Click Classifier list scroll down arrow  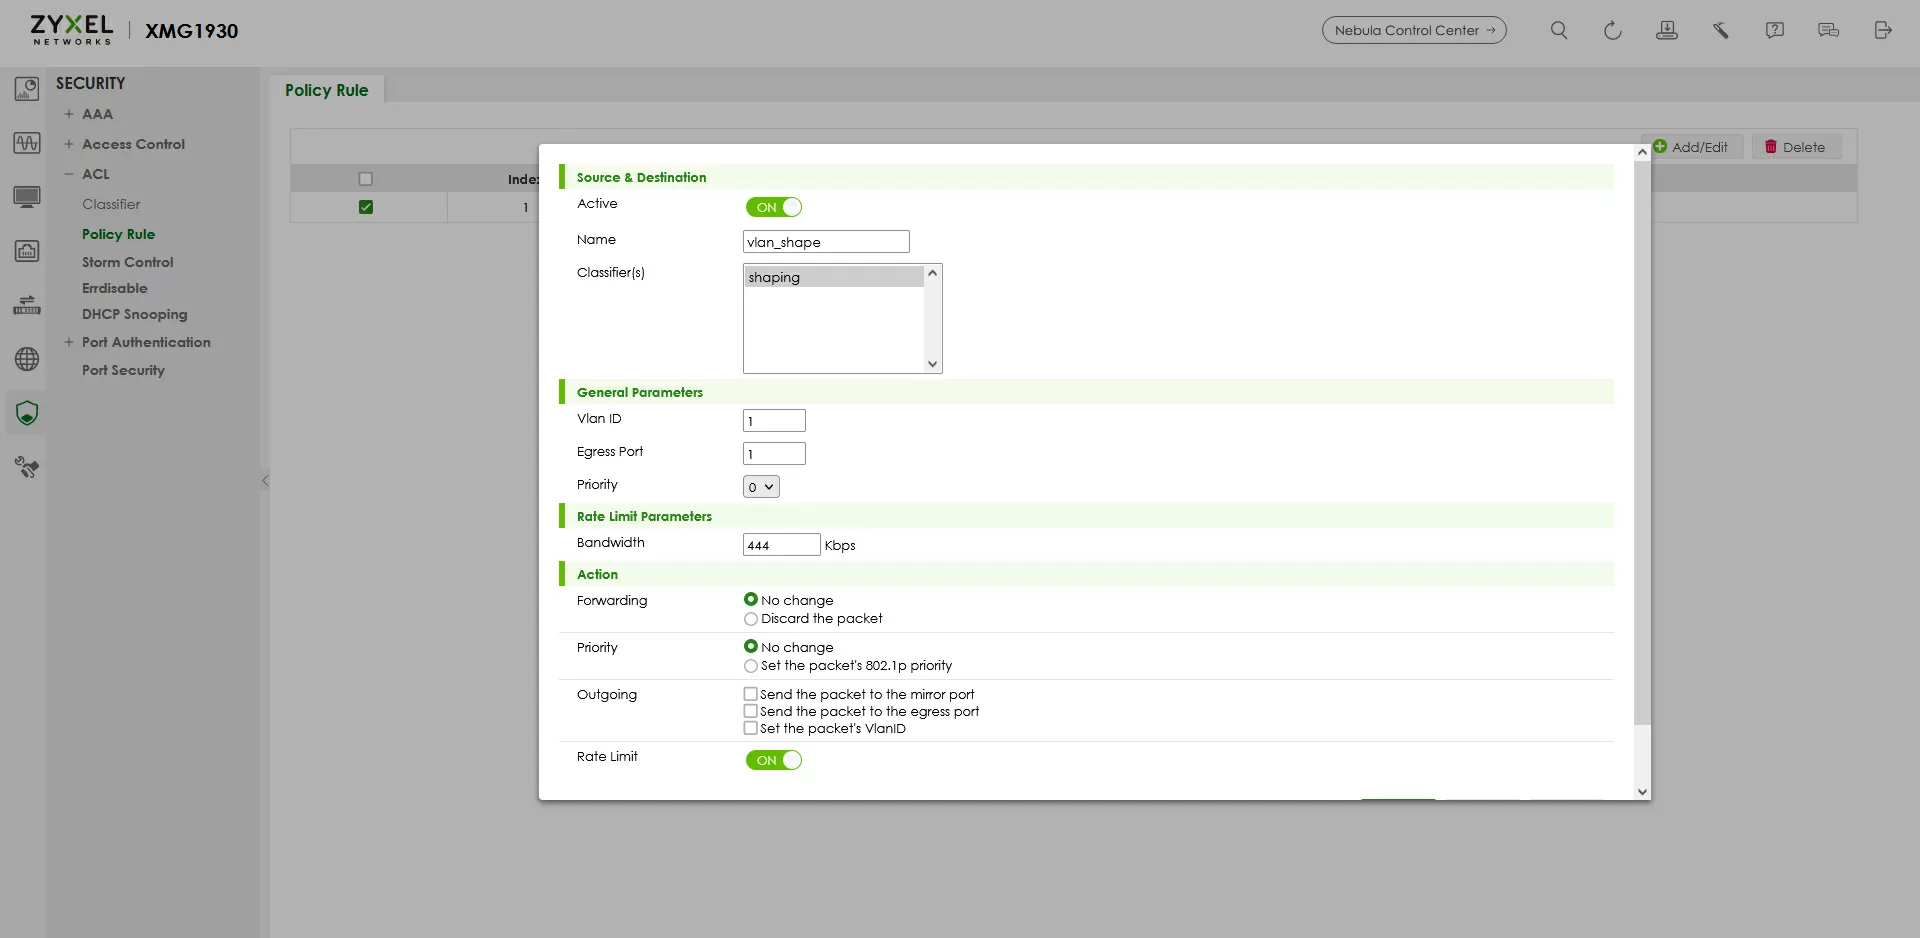point(932,364)
